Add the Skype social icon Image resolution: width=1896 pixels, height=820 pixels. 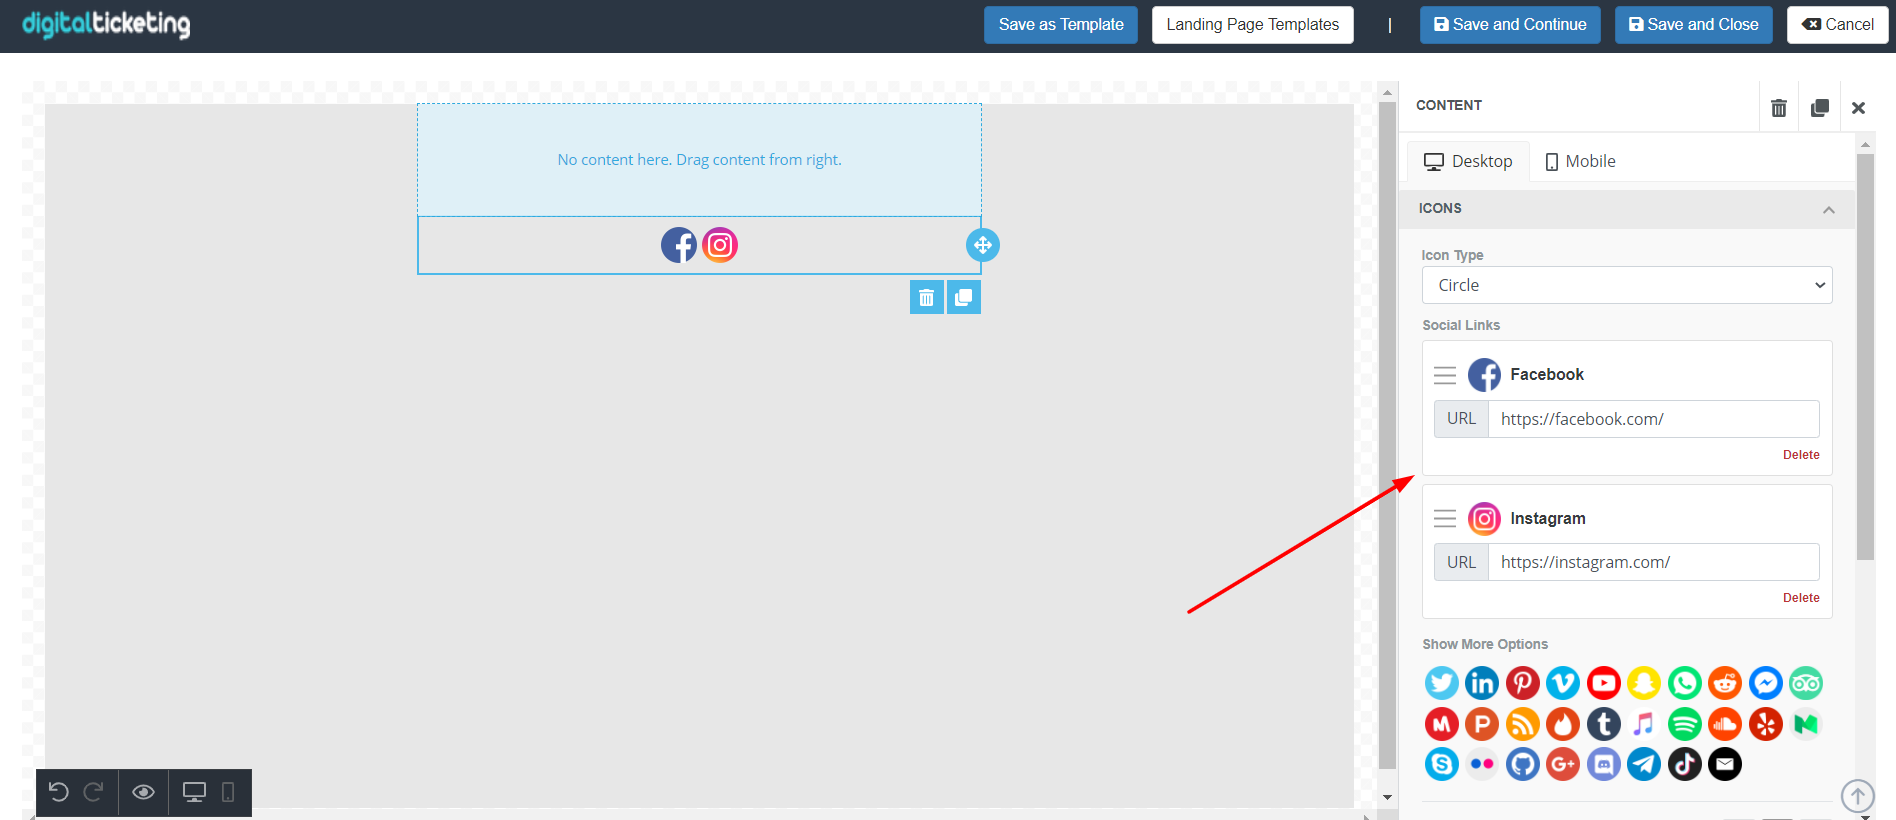tap(1441, 764)
